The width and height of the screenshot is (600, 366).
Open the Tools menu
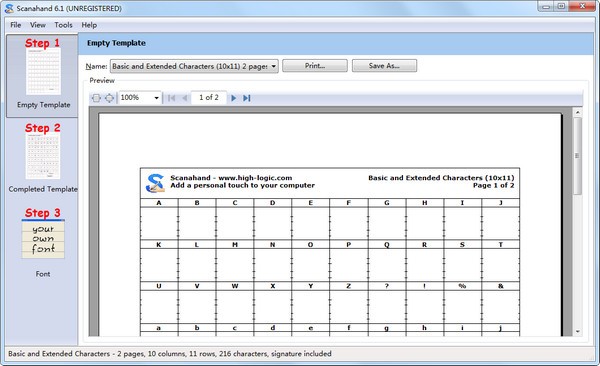[x=63, y=25]
